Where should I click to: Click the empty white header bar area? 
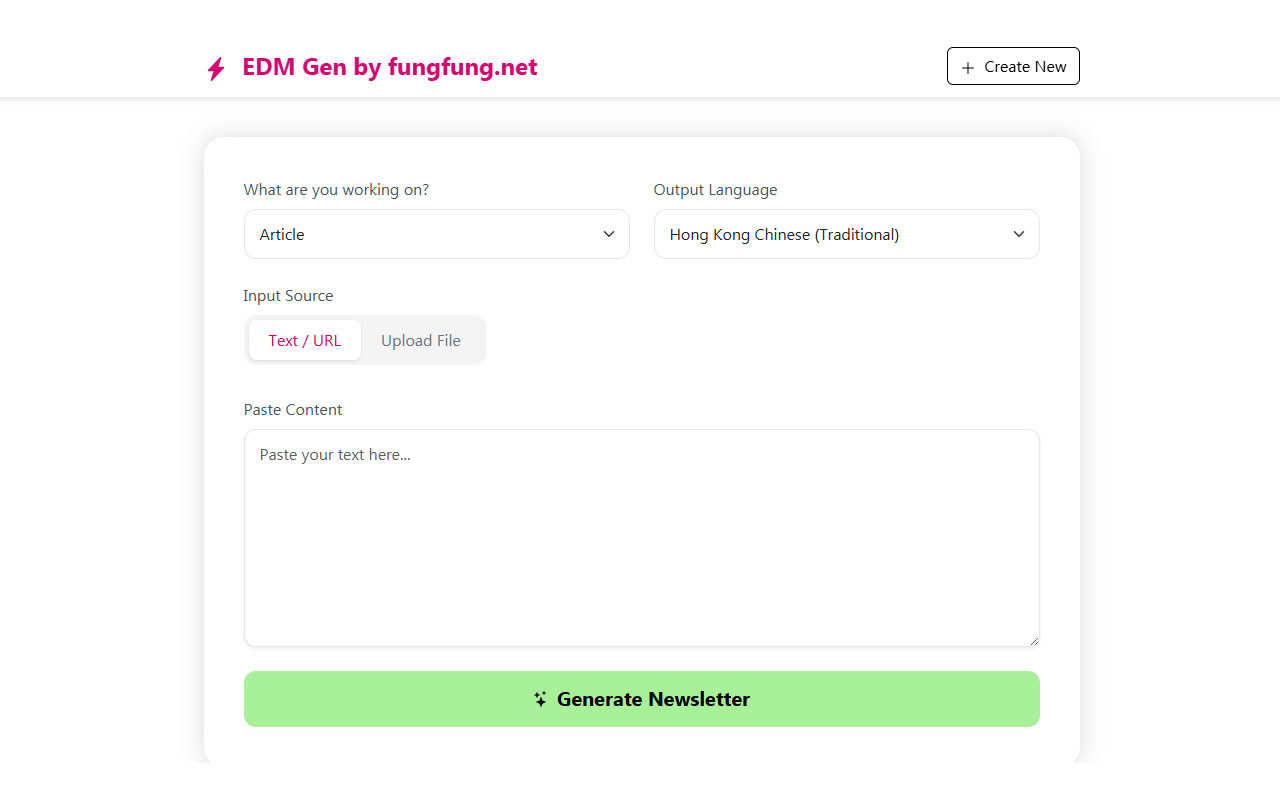click(x=740, y=67)
